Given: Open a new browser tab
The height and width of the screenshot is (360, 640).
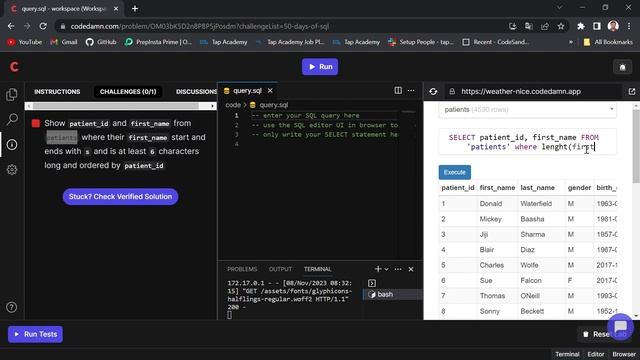Looking at the screenshot, I should (x=135, y=8).
